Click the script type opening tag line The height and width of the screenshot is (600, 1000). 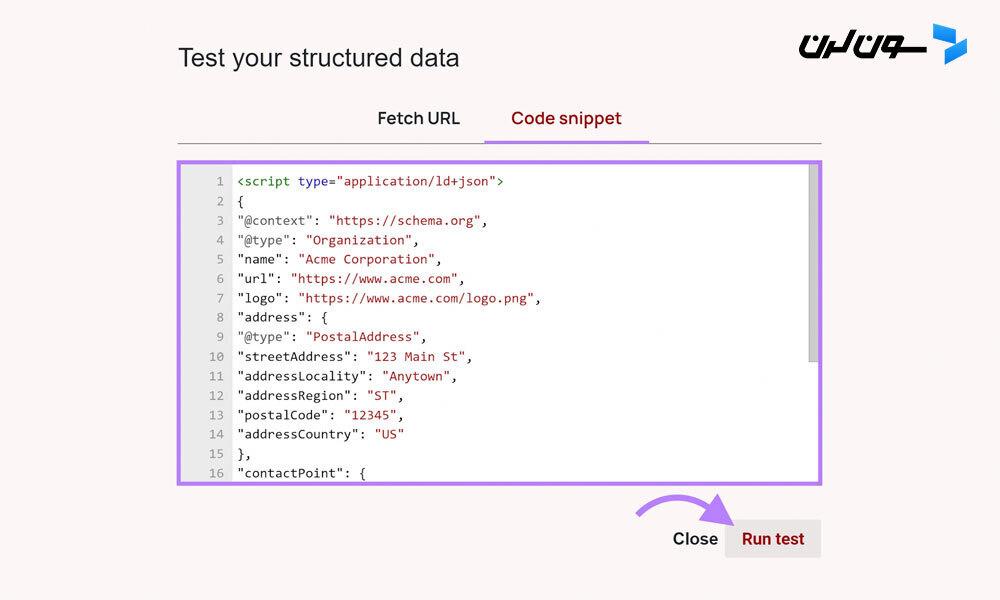click(x=371, y=182)
